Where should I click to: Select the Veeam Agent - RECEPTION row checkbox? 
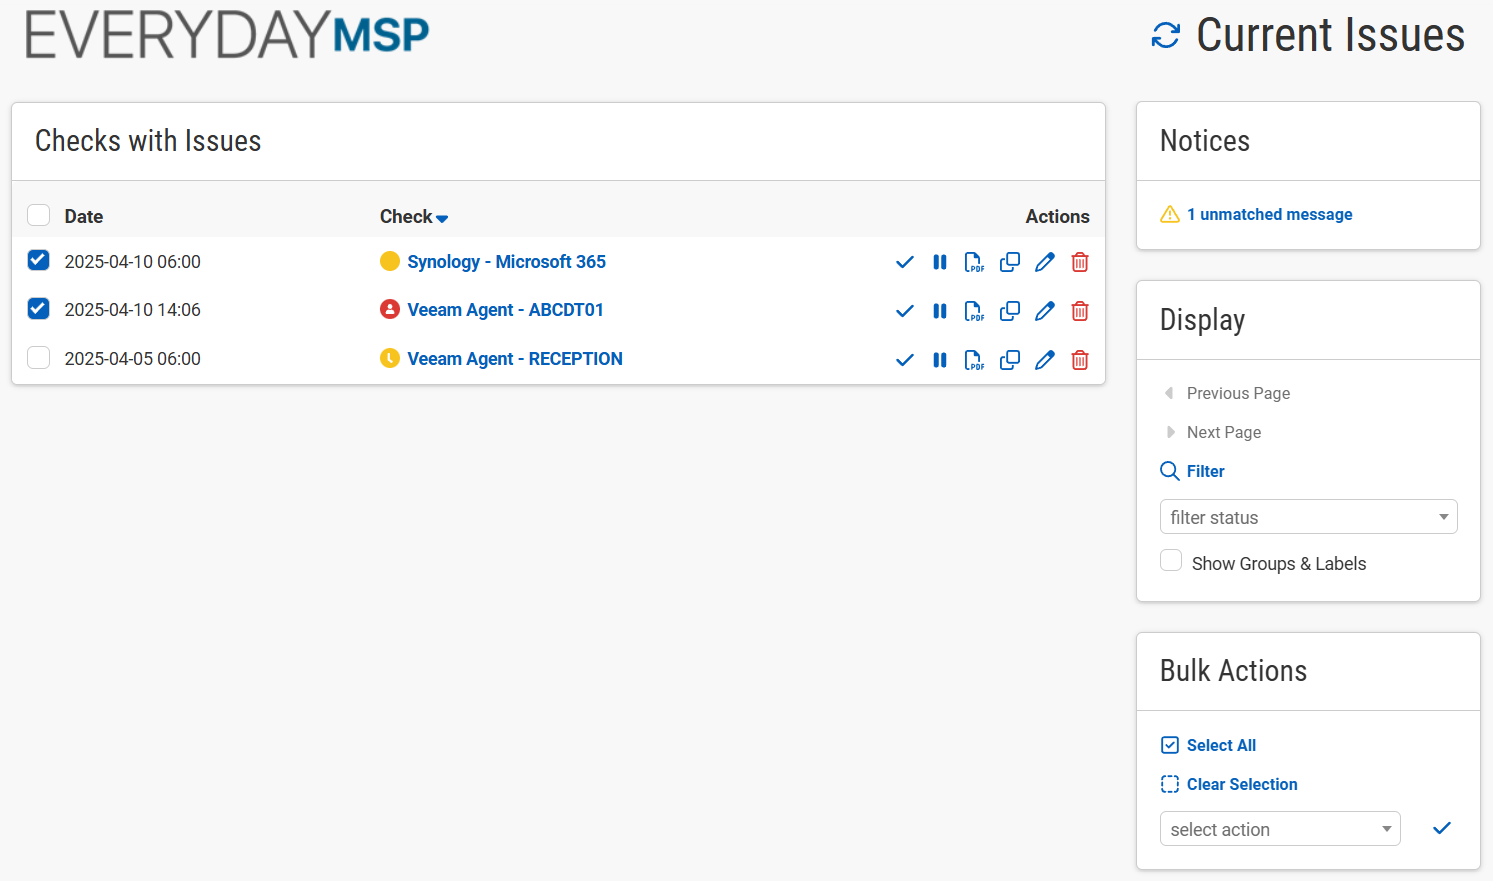(x=38, y=357)
